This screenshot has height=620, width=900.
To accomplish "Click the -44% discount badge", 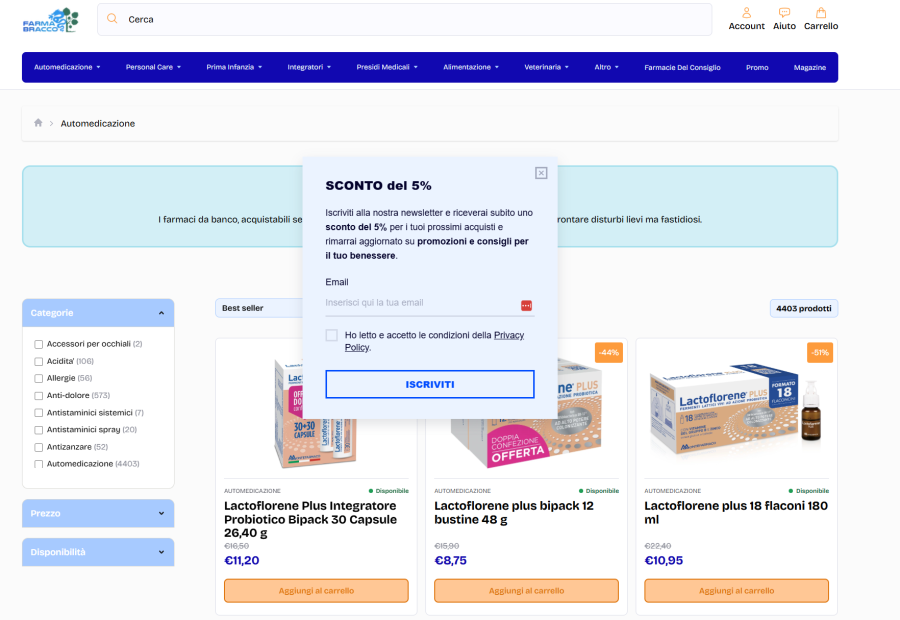I will pyautogui.click(x=609, y=352).
